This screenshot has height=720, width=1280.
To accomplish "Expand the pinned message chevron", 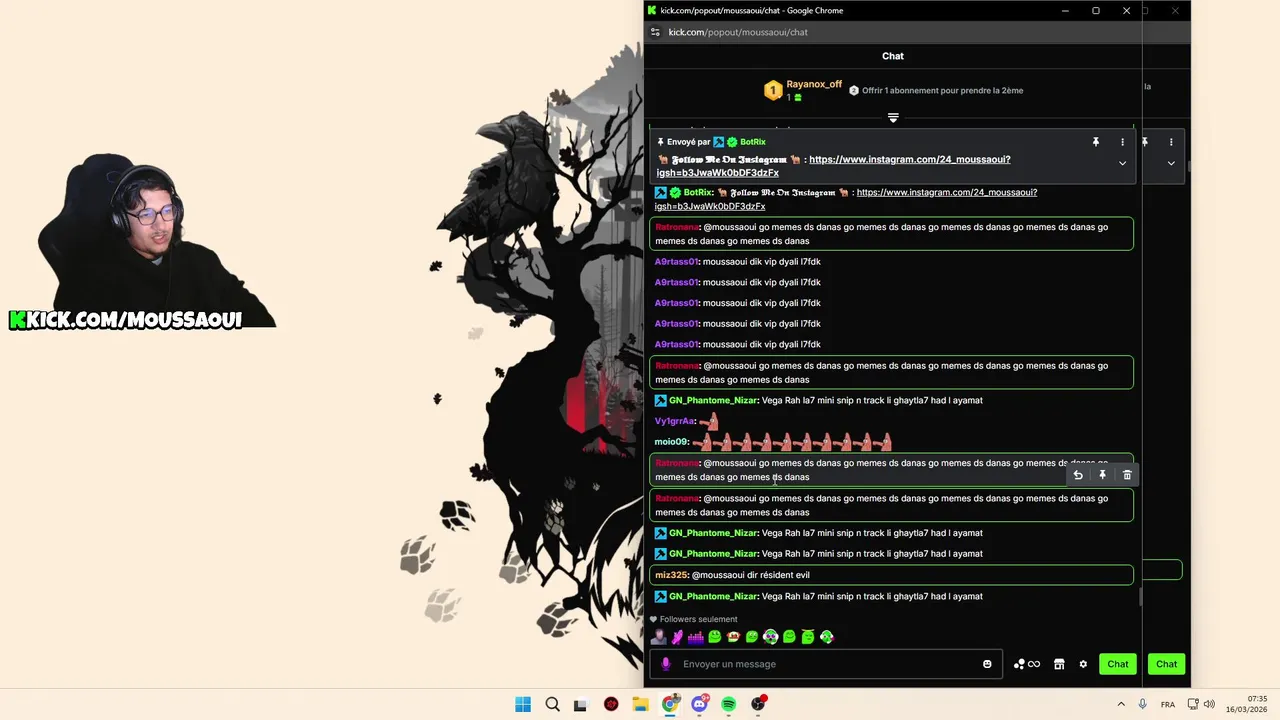I will (1122, 163).
